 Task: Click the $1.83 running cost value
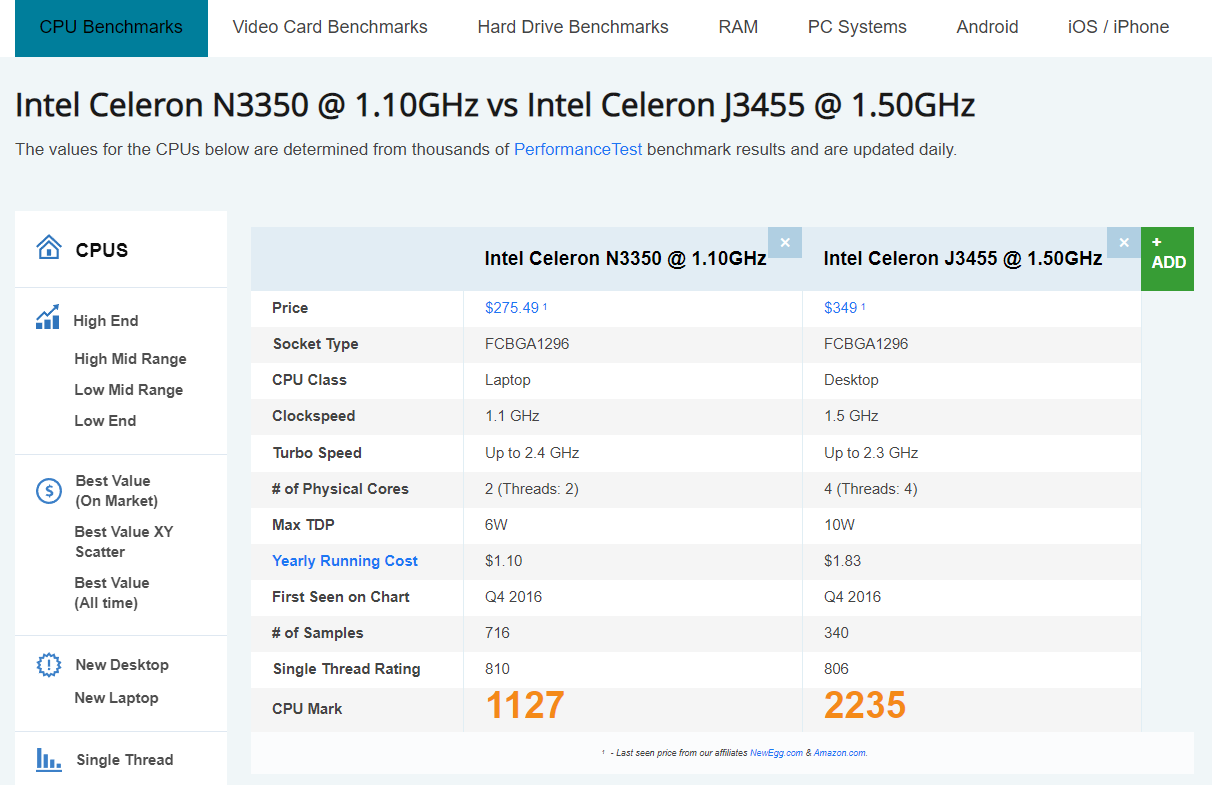coord(842,561)
